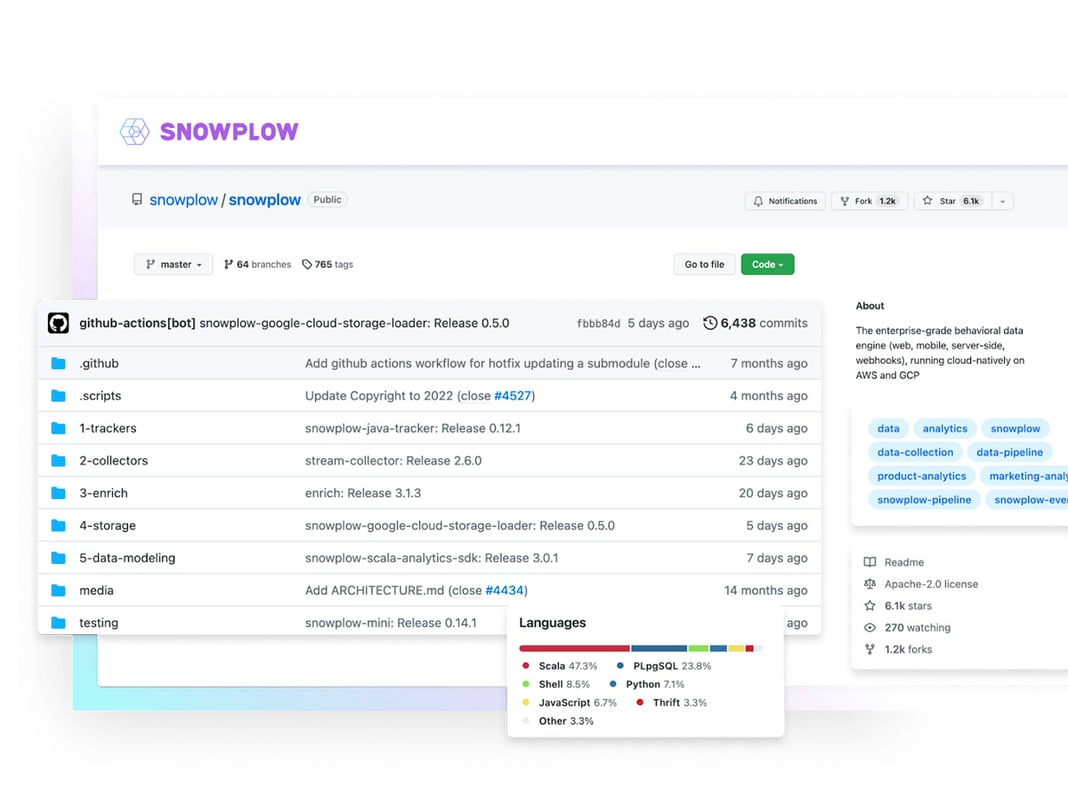1068x788 pixels.
Task: Click the Snowplow hexagon logo
Action: 134,131
